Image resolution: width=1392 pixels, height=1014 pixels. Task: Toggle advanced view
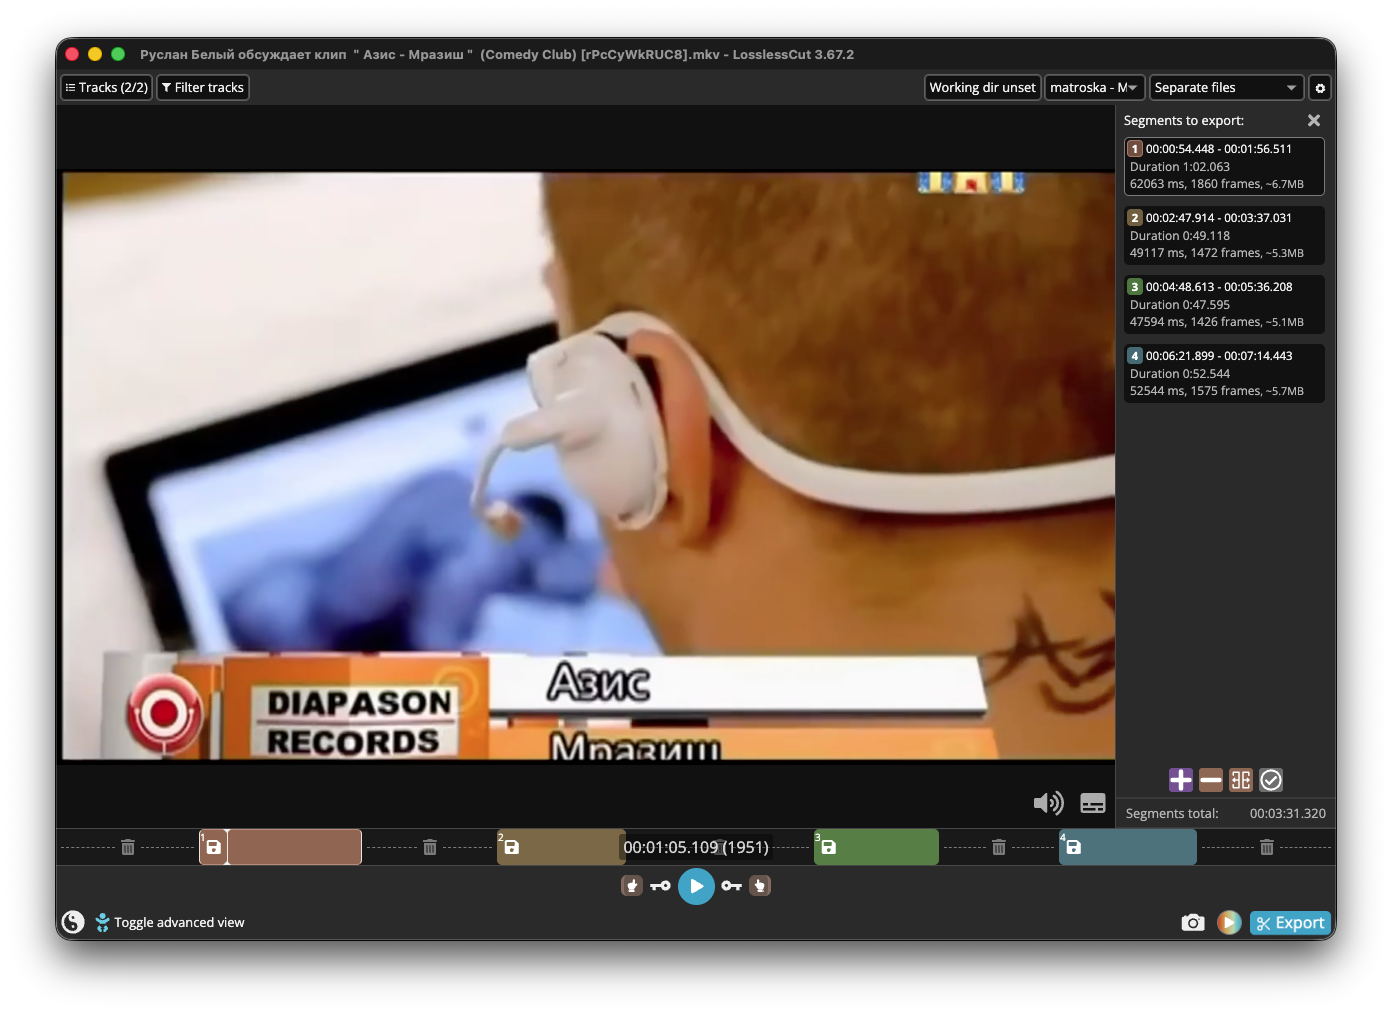[170, 922]
